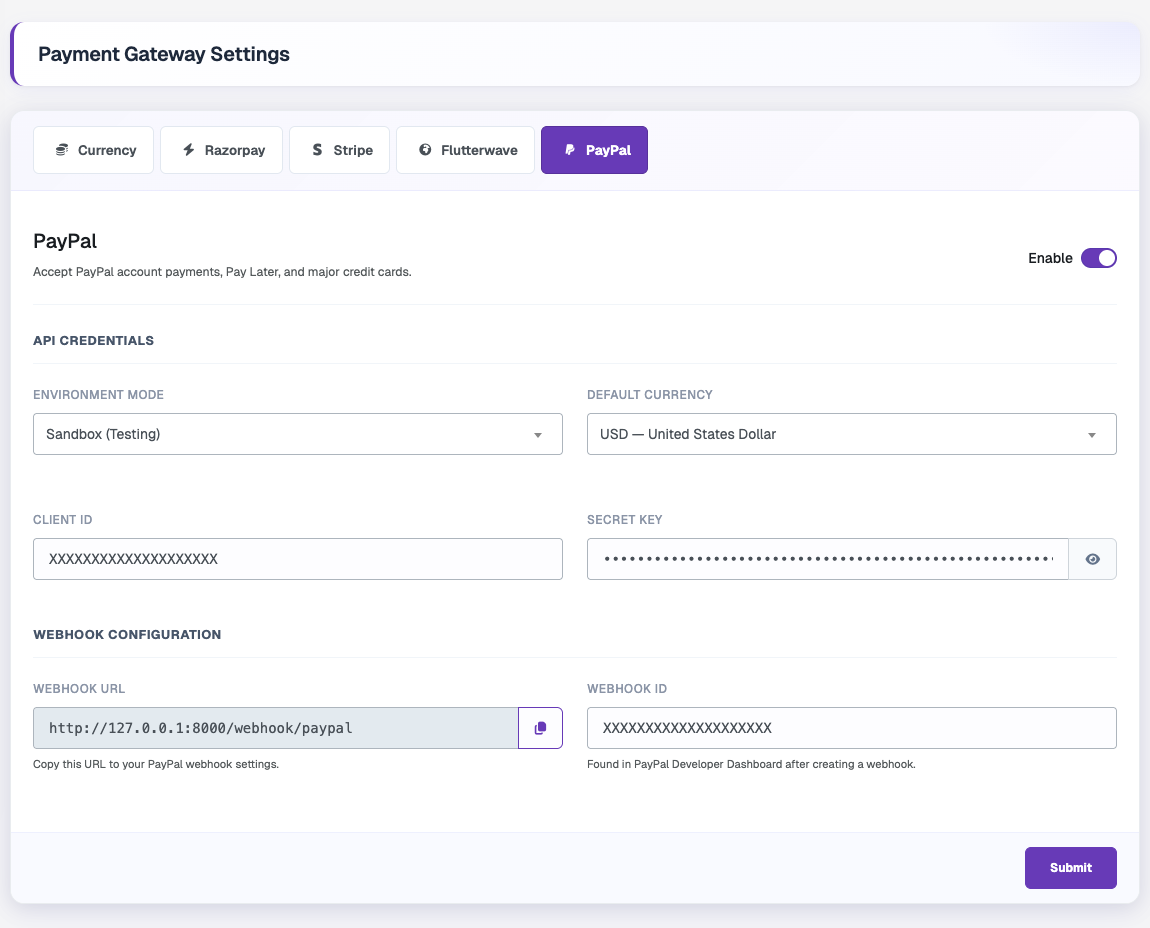The width and height of the screenshot is (1150, 928).
Task: Click the WEBHOOK CONFIGURATION section heading
Action: [x=127, y=635]
